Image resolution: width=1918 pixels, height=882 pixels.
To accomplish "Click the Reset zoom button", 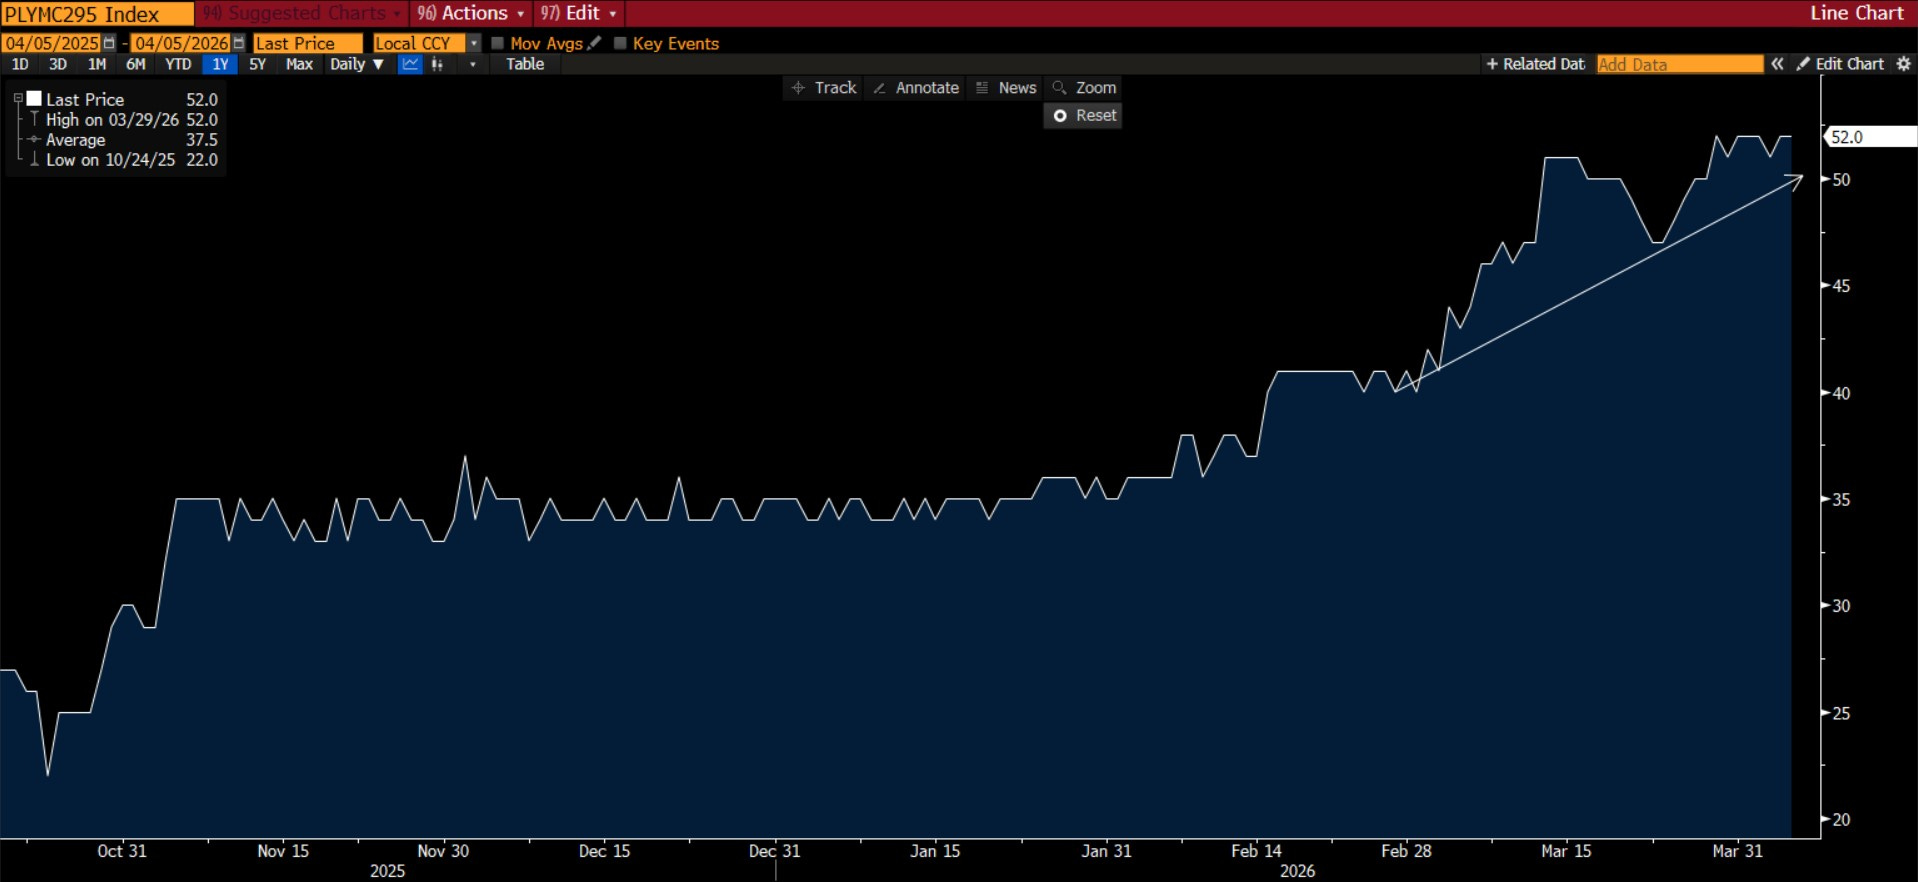I will pyautogui.click(x=1084, y=116).
